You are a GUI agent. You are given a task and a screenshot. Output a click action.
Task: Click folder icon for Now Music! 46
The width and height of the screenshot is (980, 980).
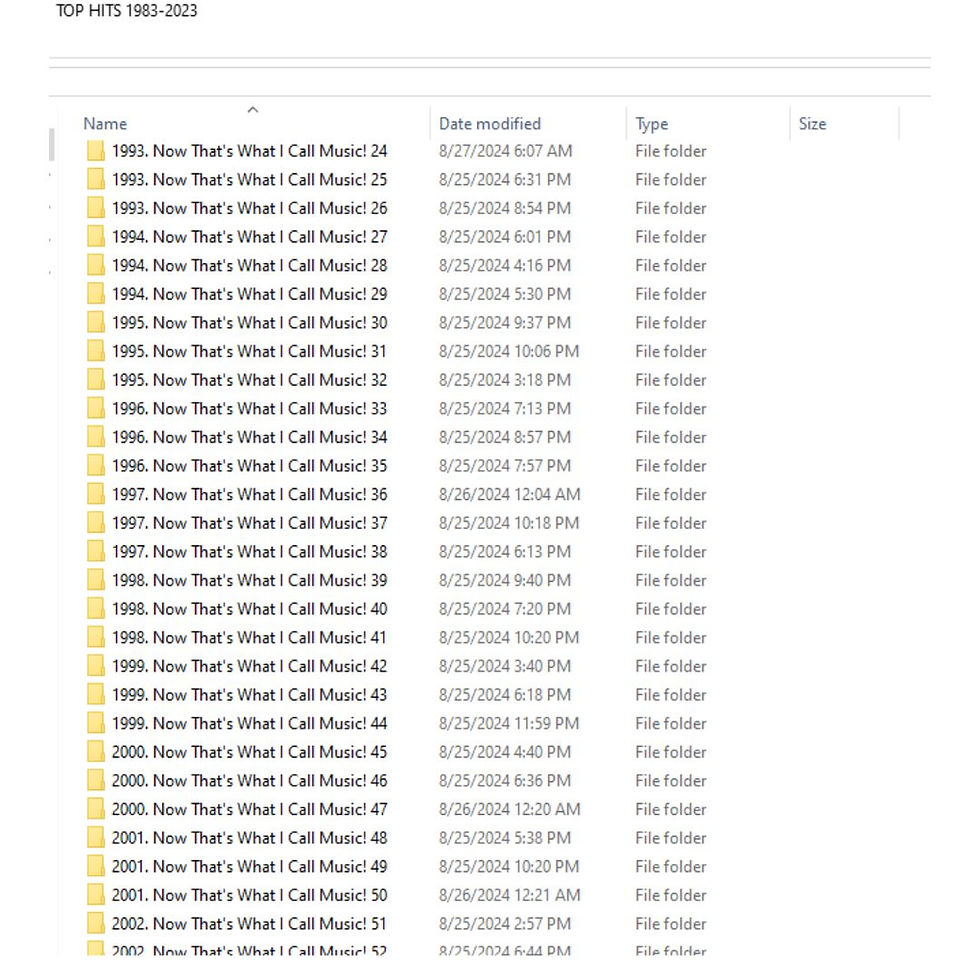point(96,781)
